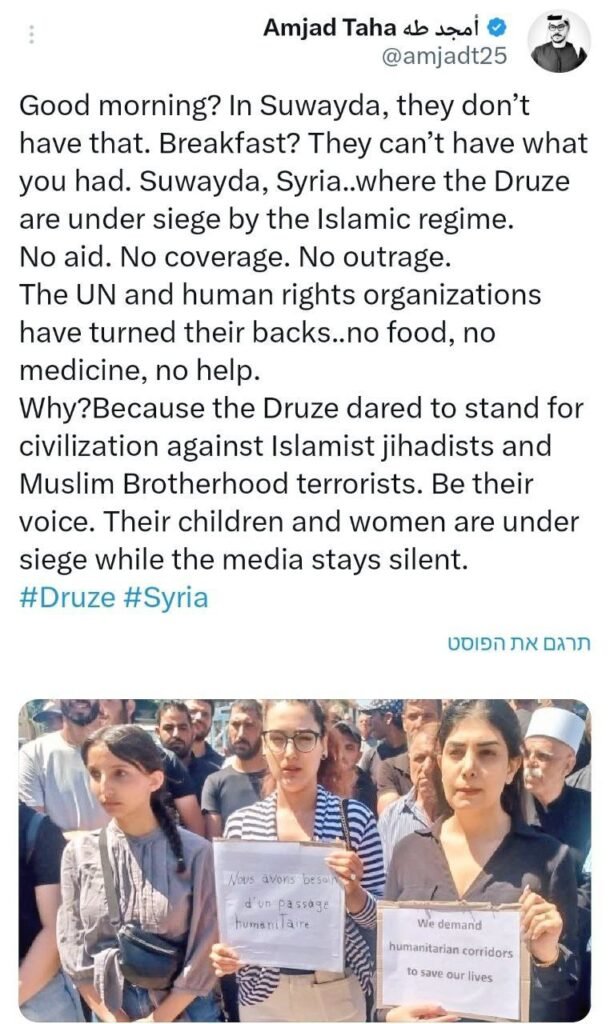The width and height of the screenshot is (610, 1024).
Task: Open Amjad Taha's profile picture
Action: (x=559, y=40)
